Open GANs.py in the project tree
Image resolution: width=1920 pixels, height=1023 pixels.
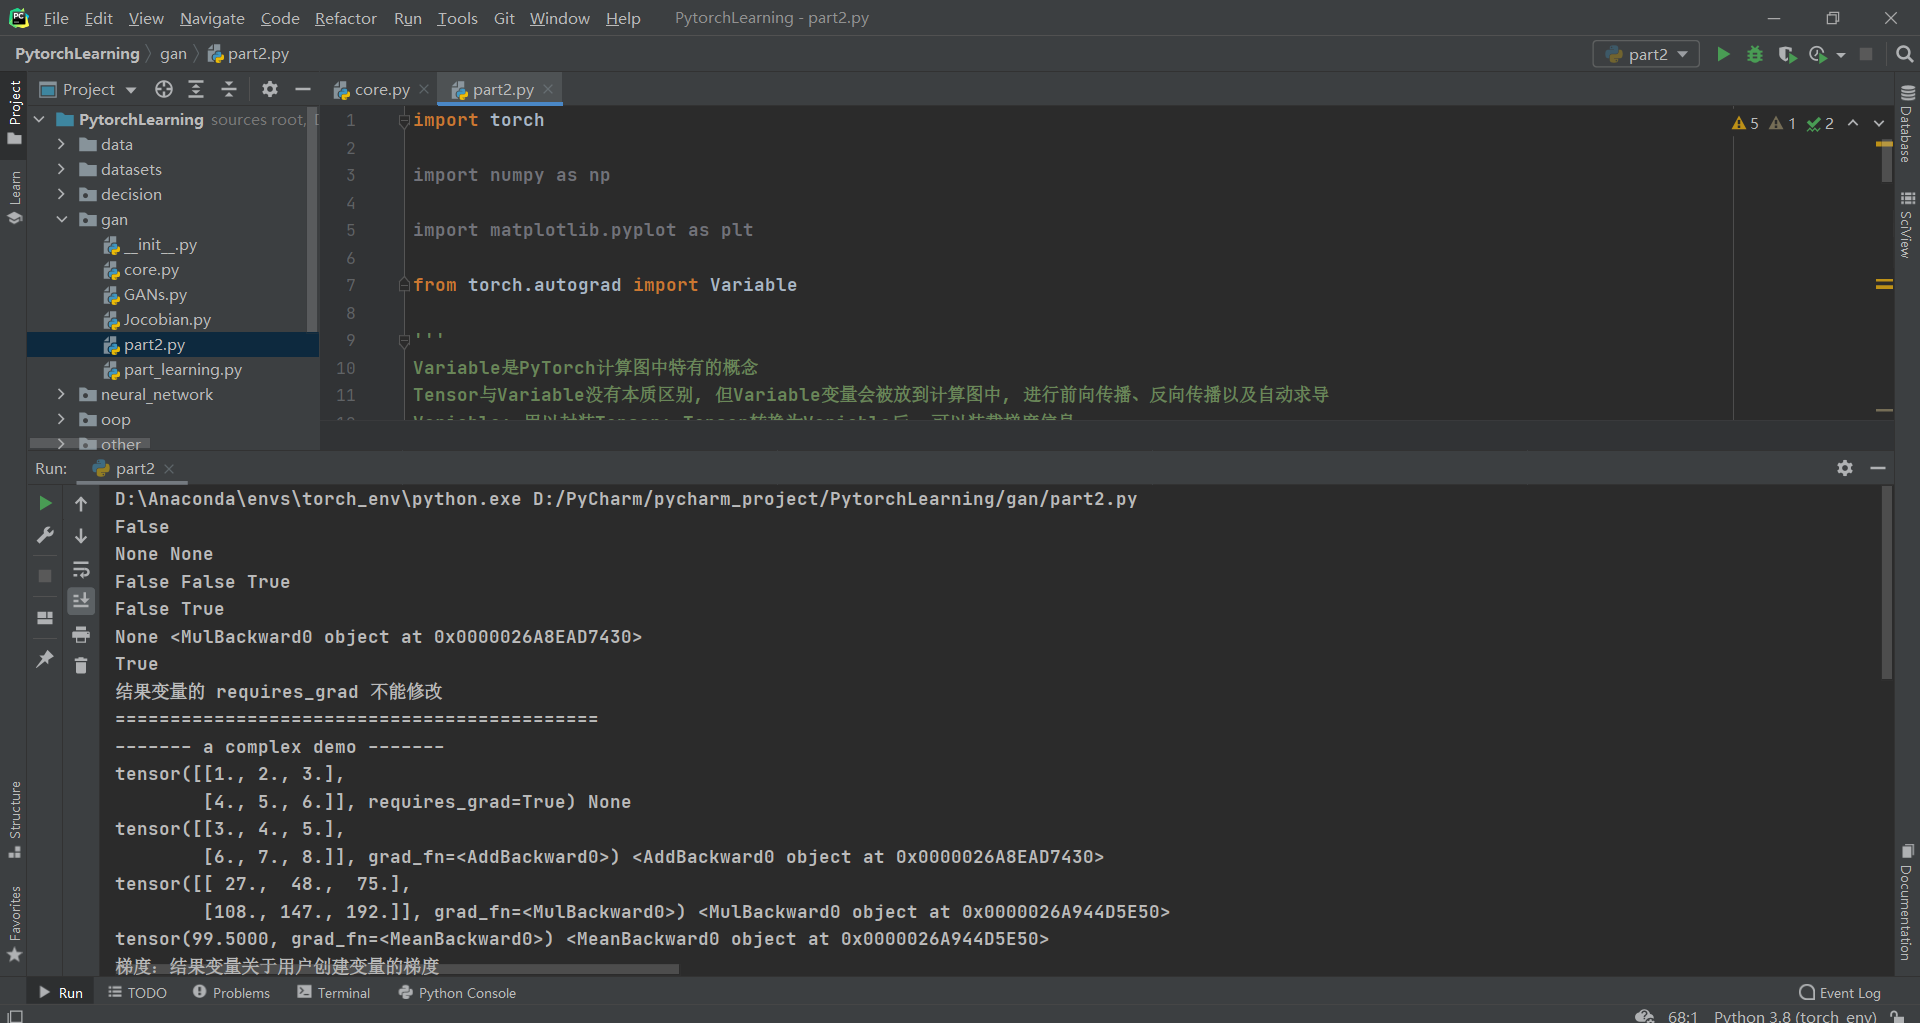155,294
